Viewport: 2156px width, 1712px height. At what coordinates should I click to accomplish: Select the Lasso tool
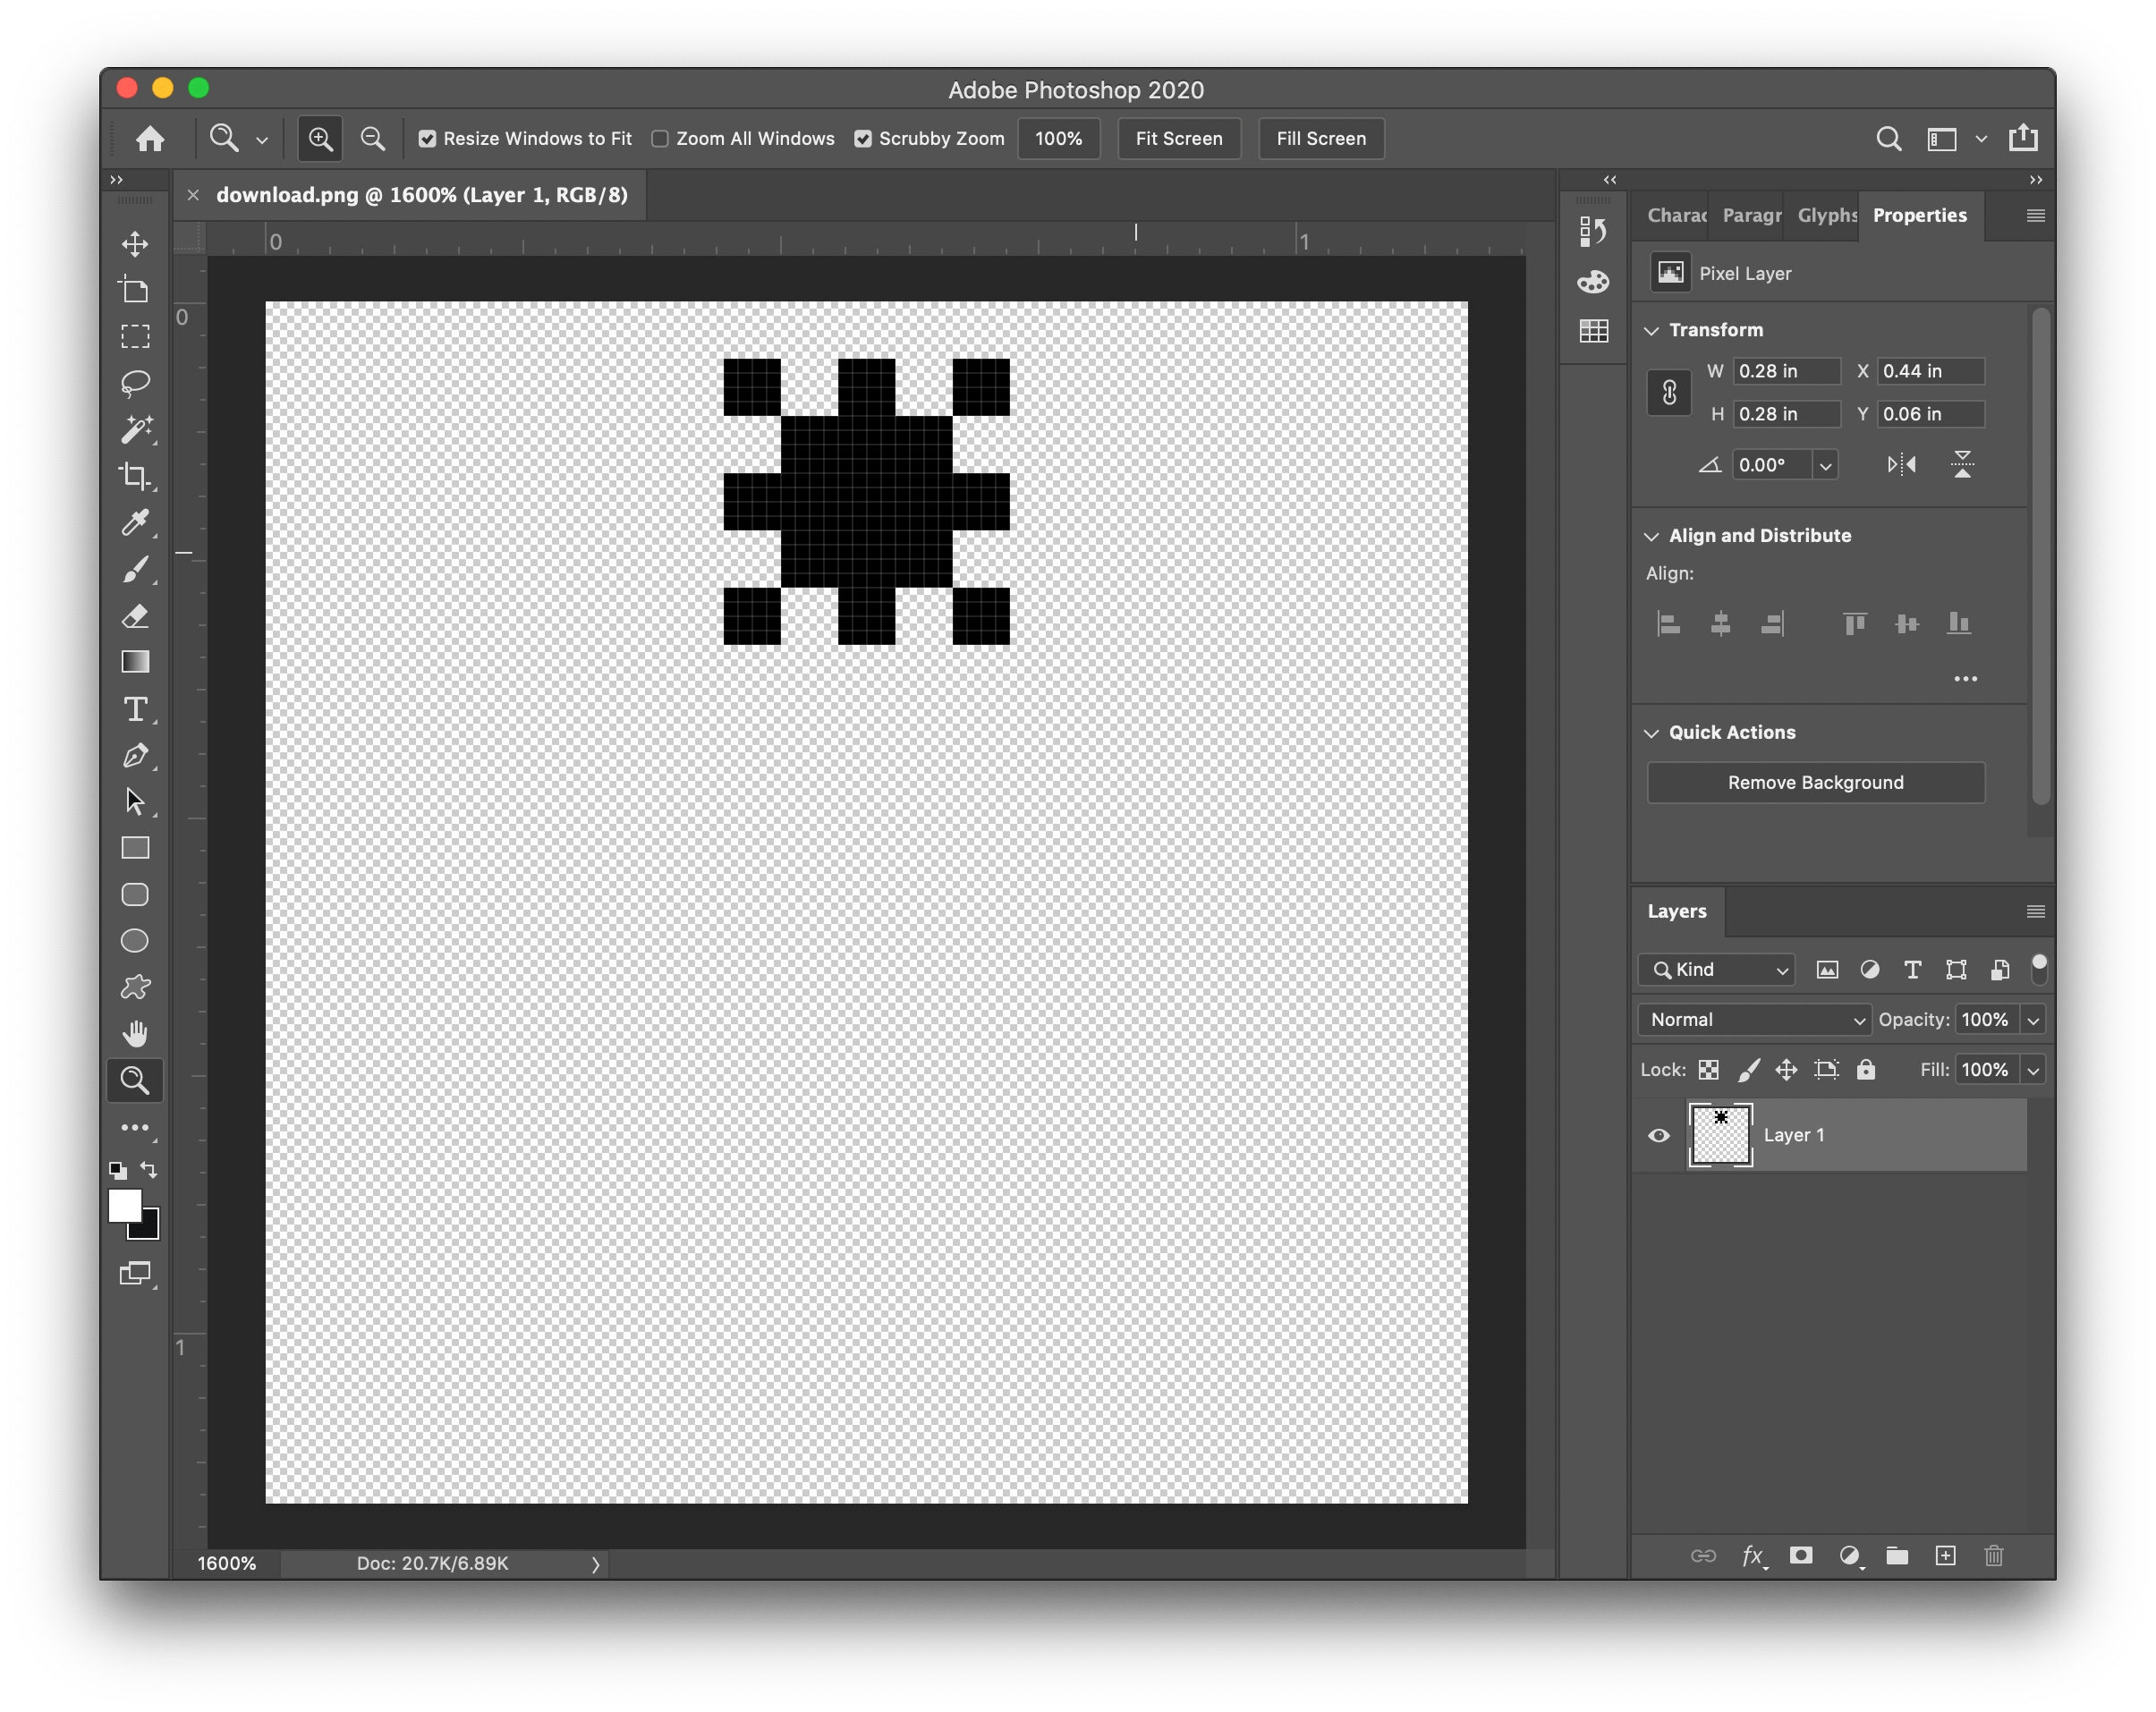pyautogui.click(x=135, y=383)
